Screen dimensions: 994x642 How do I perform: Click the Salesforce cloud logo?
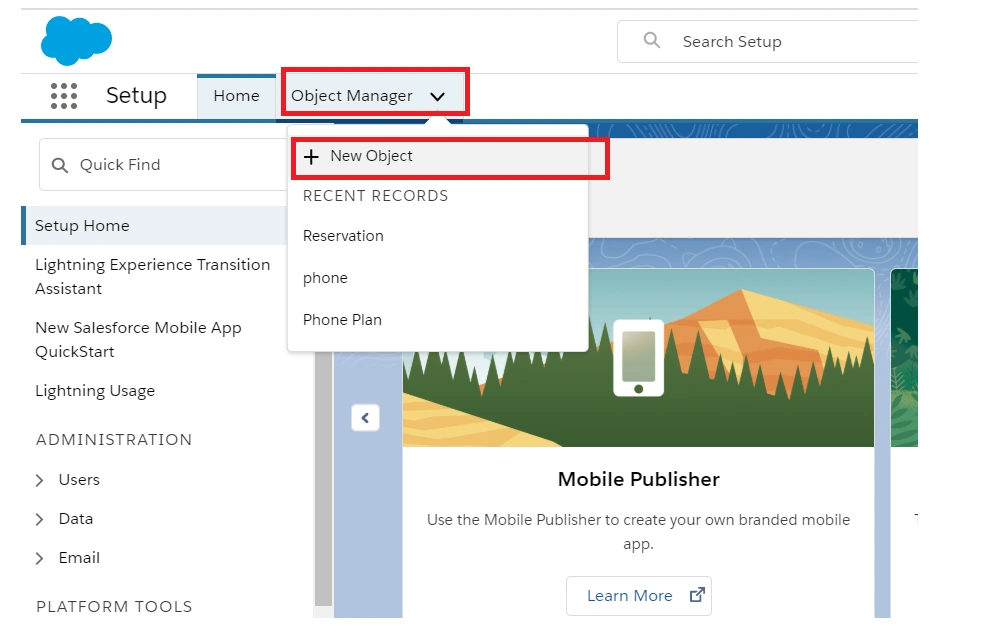(76, 41)
